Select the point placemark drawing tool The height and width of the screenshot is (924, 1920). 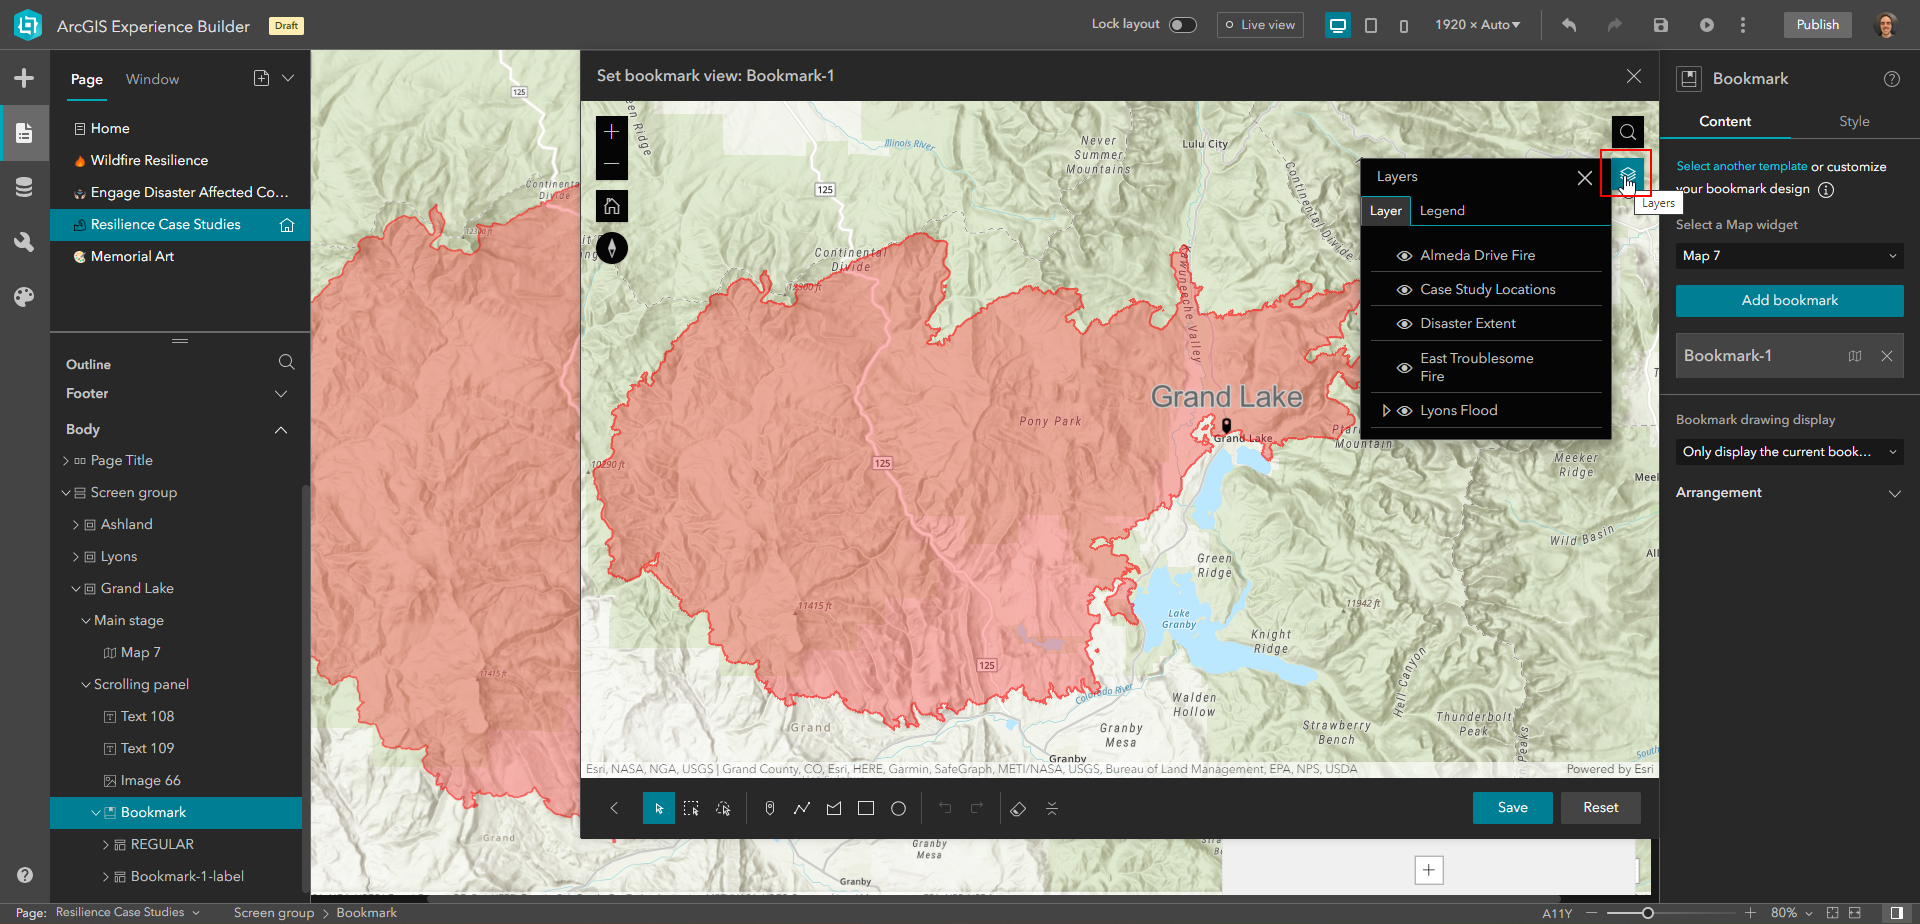pos(769,808)
